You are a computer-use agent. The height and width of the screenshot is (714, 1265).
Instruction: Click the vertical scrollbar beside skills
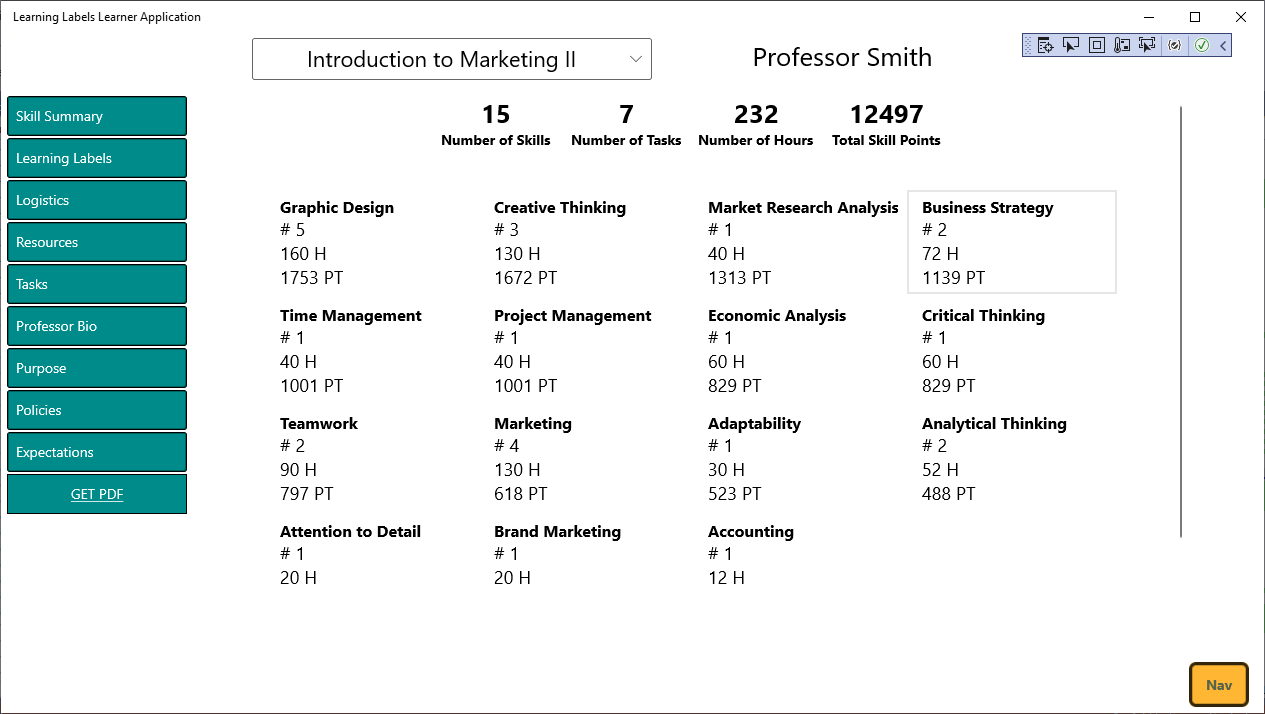(x=1181, y=322)
